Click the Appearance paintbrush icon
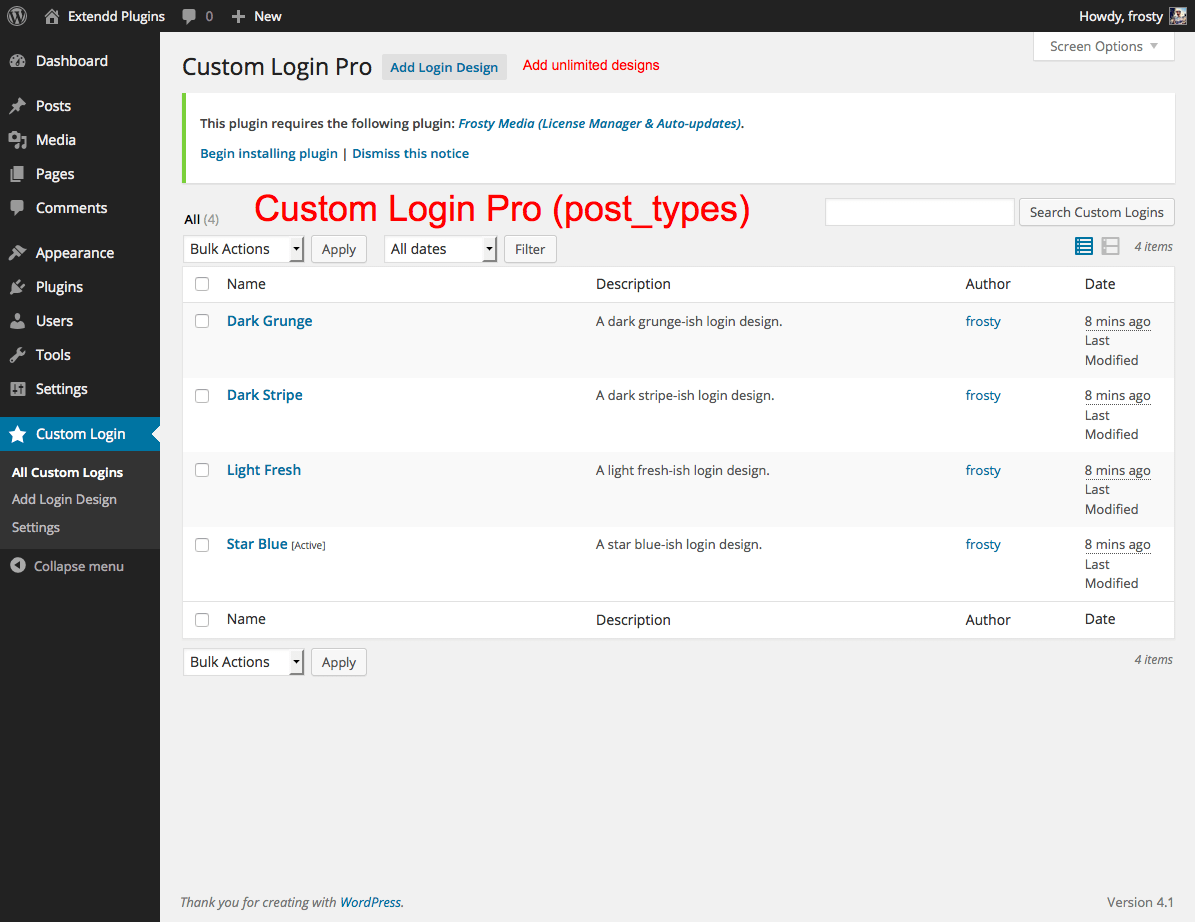Screen dimensions: 1195x922 click(x=18, y=253)
